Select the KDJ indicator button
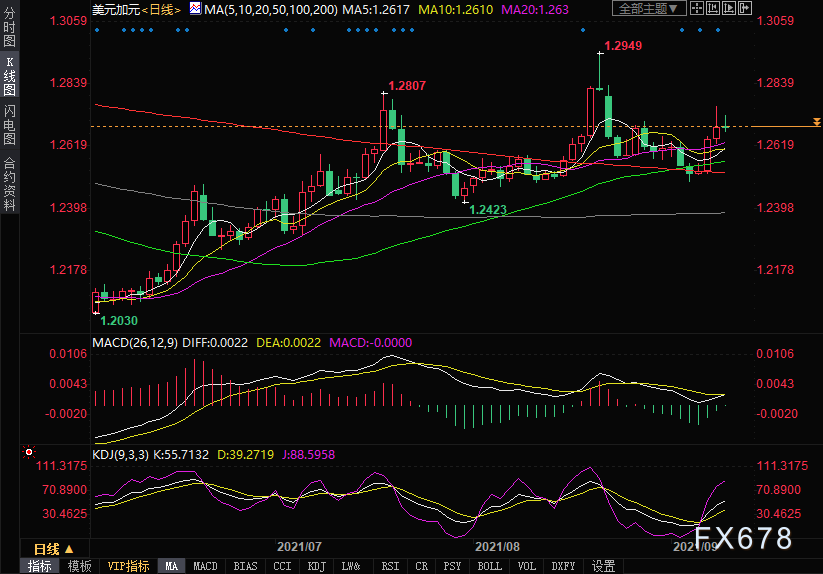The width and height of the screenshot is (823, 574). tap(316, 566)
